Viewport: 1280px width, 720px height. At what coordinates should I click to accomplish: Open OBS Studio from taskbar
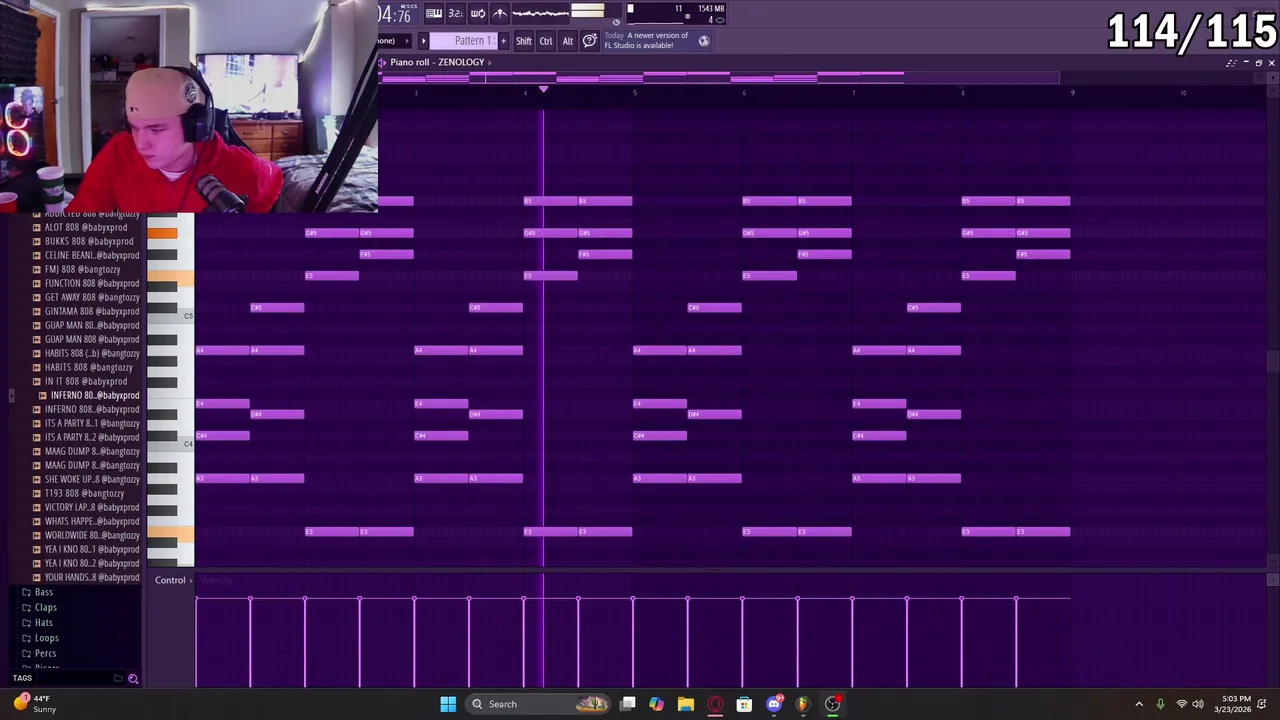coord(832,704)
